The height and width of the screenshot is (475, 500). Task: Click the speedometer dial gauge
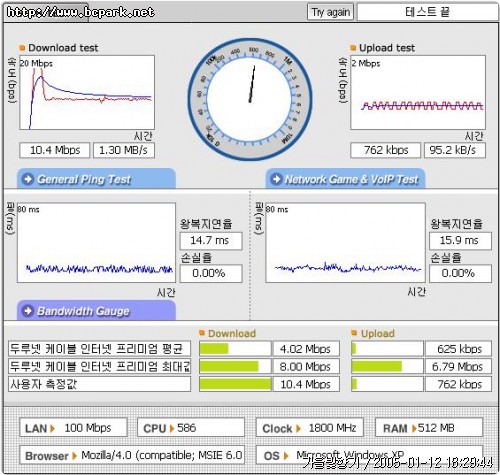[250, 99]
